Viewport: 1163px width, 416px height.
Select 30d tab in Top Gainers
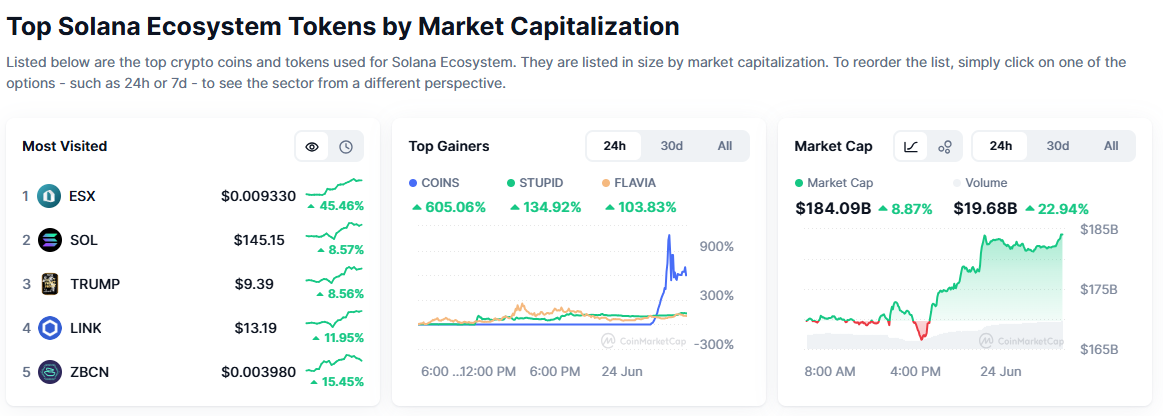[x=671, y=146]
